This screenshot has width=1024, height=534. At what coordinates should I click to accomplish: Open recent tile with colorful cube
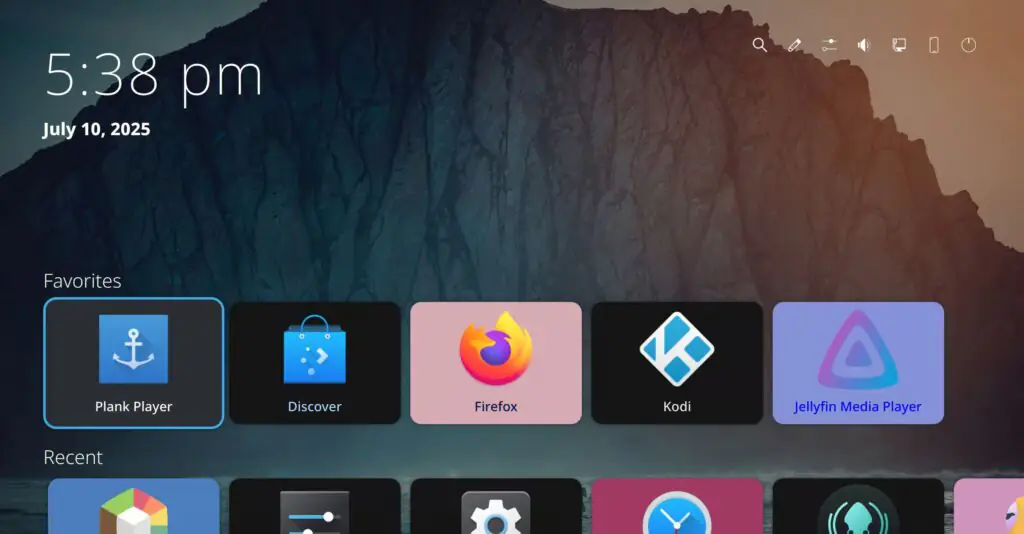pyautogui.click(x=133, y=506)
